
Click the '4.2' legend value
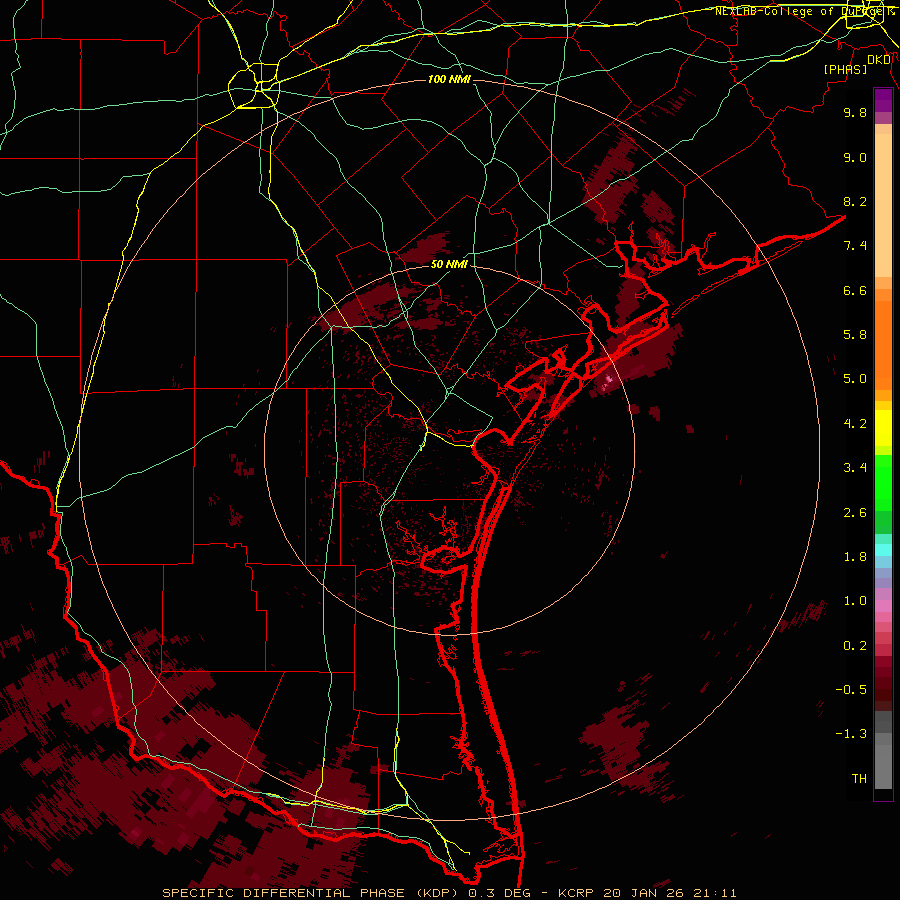tap(855, 424)
